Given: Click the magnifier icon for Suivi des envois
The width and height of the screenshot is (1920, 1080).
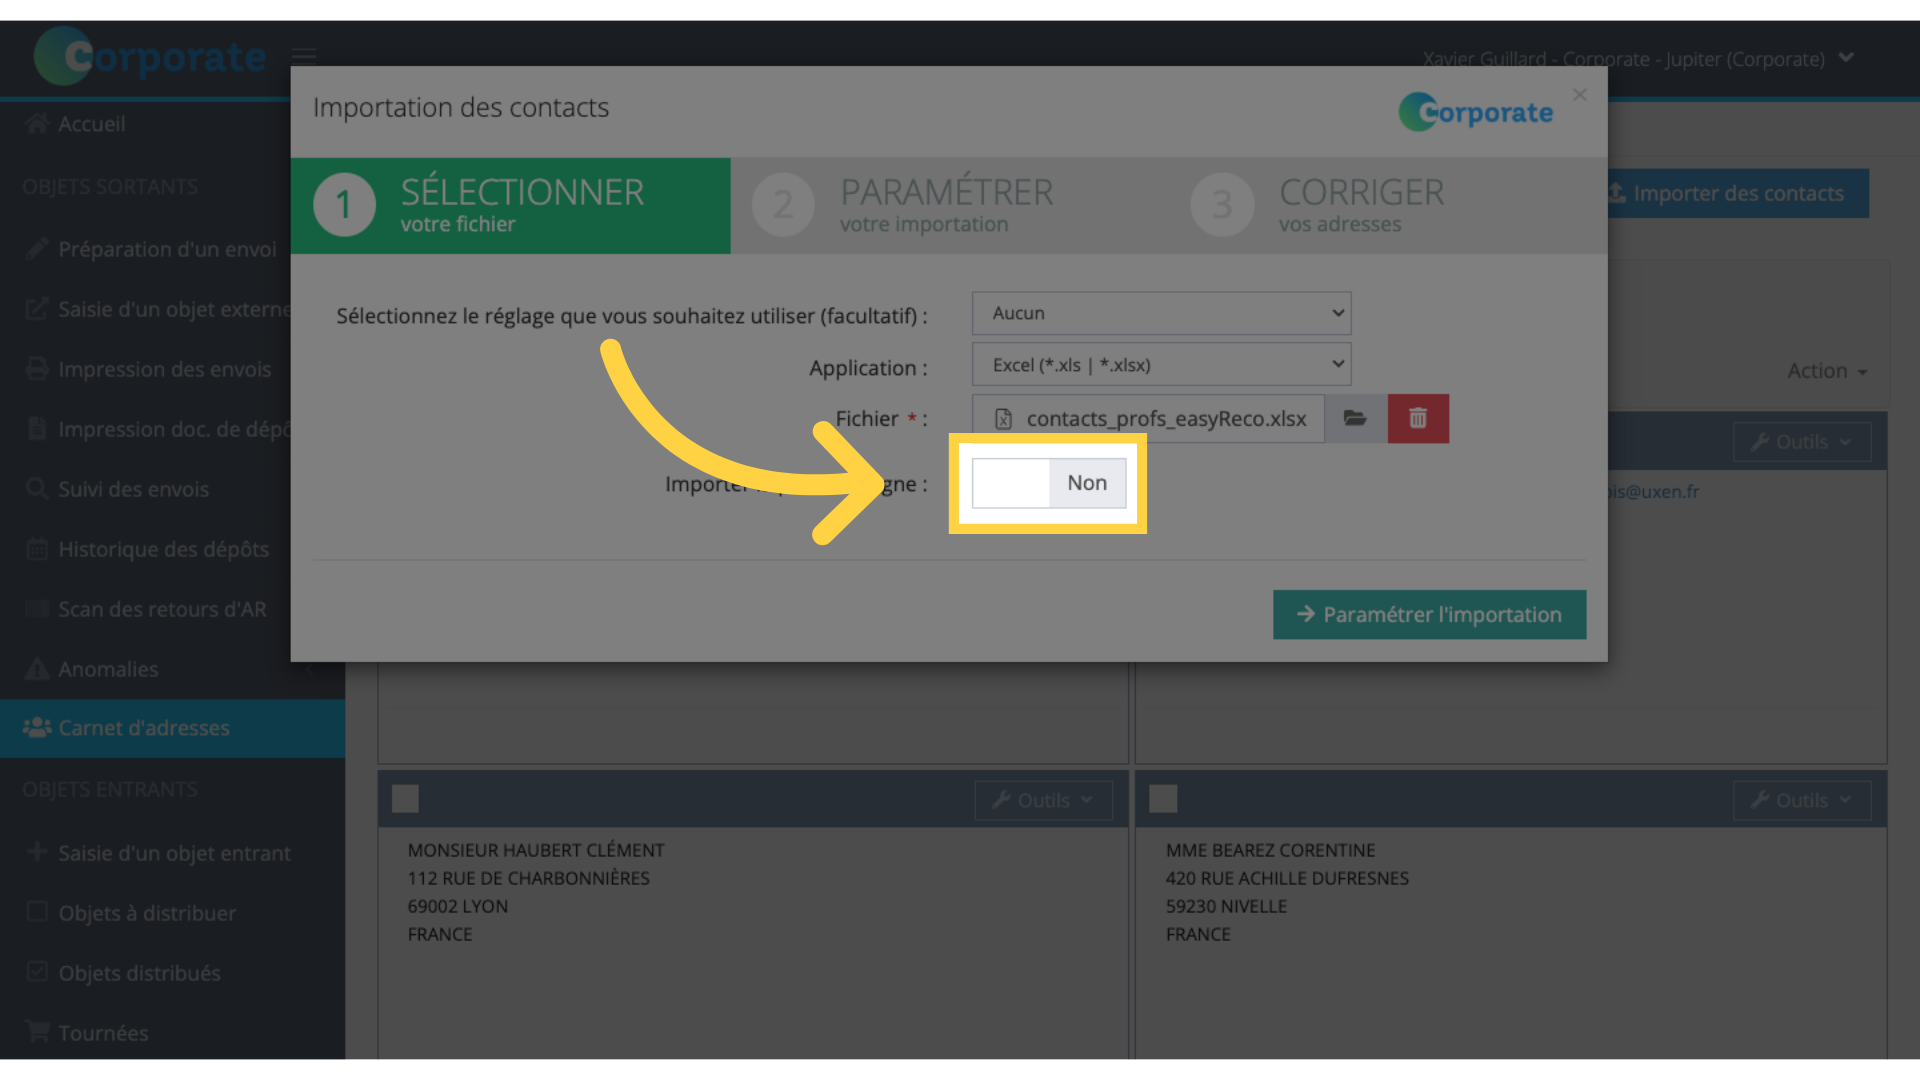Looking at the screenshot, I should pyautogui.click(x=37, y=488).
